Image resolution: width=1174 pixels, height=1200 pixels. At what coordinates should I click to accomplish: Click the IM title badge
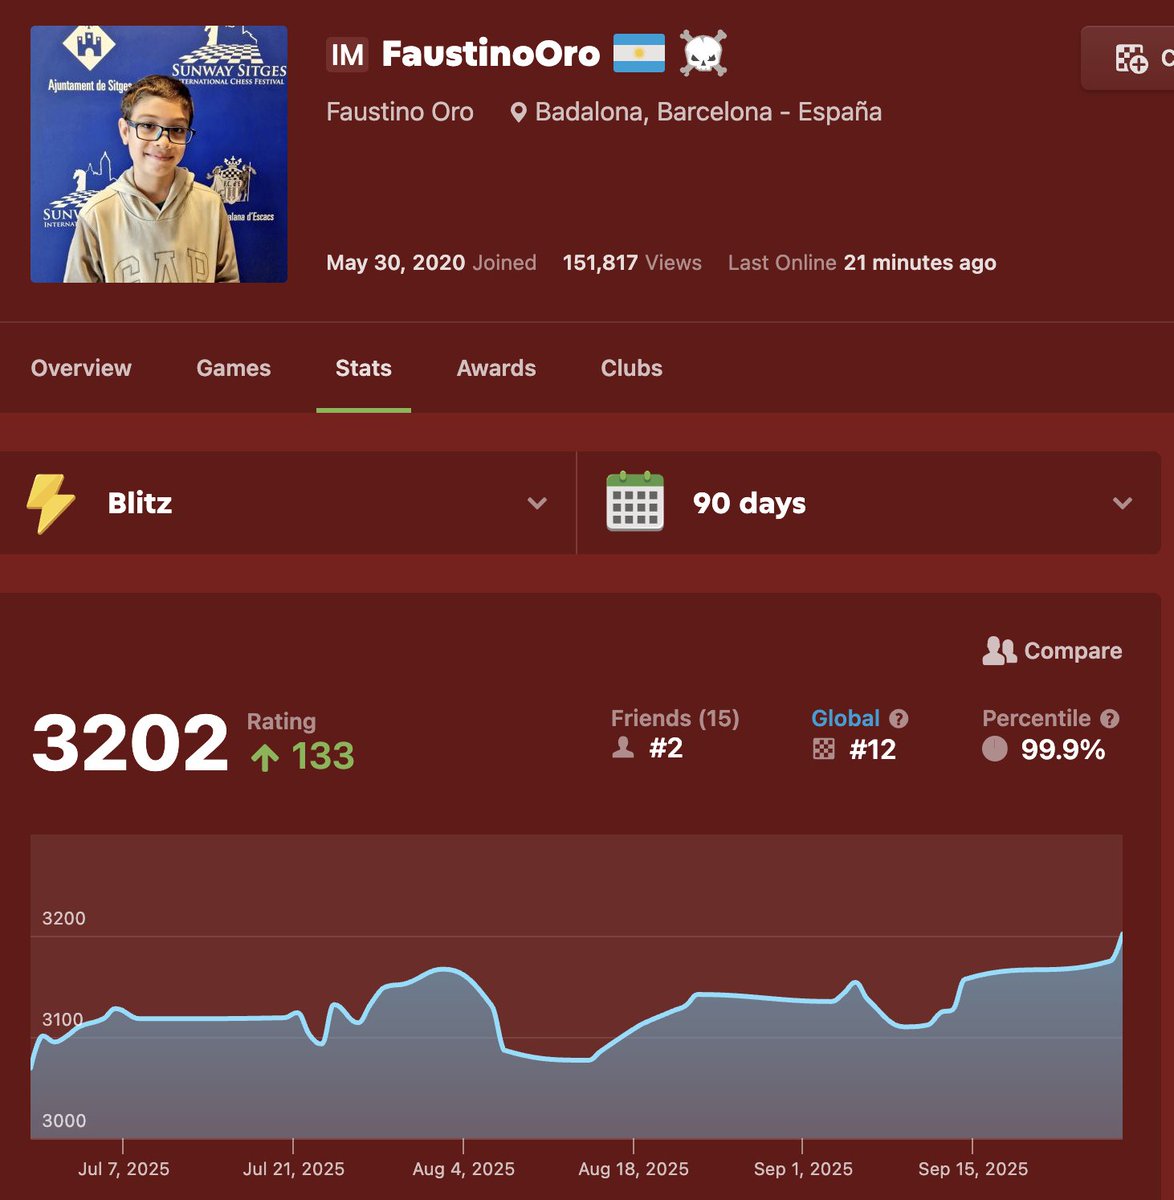tap(347, 54)
